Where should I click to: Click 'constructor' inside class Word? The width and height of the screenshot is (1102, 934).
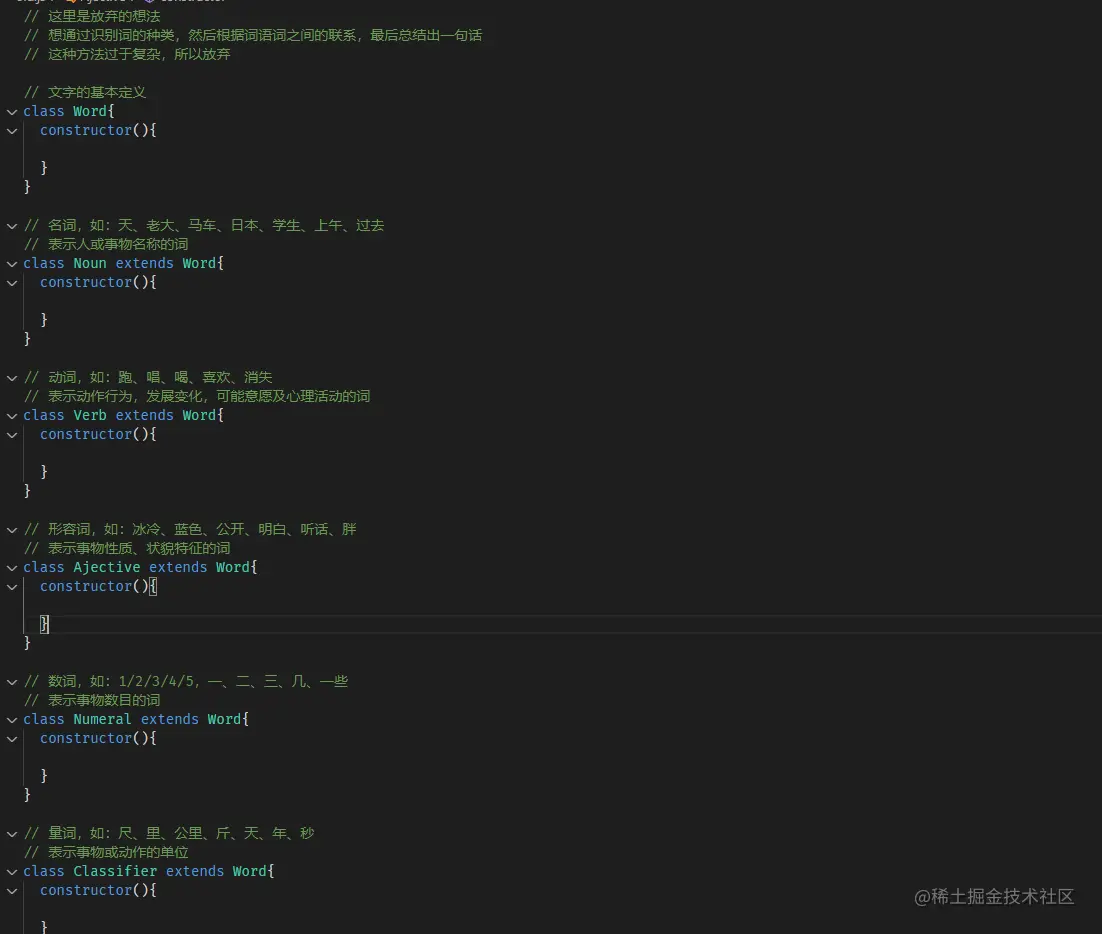point(86,130)
